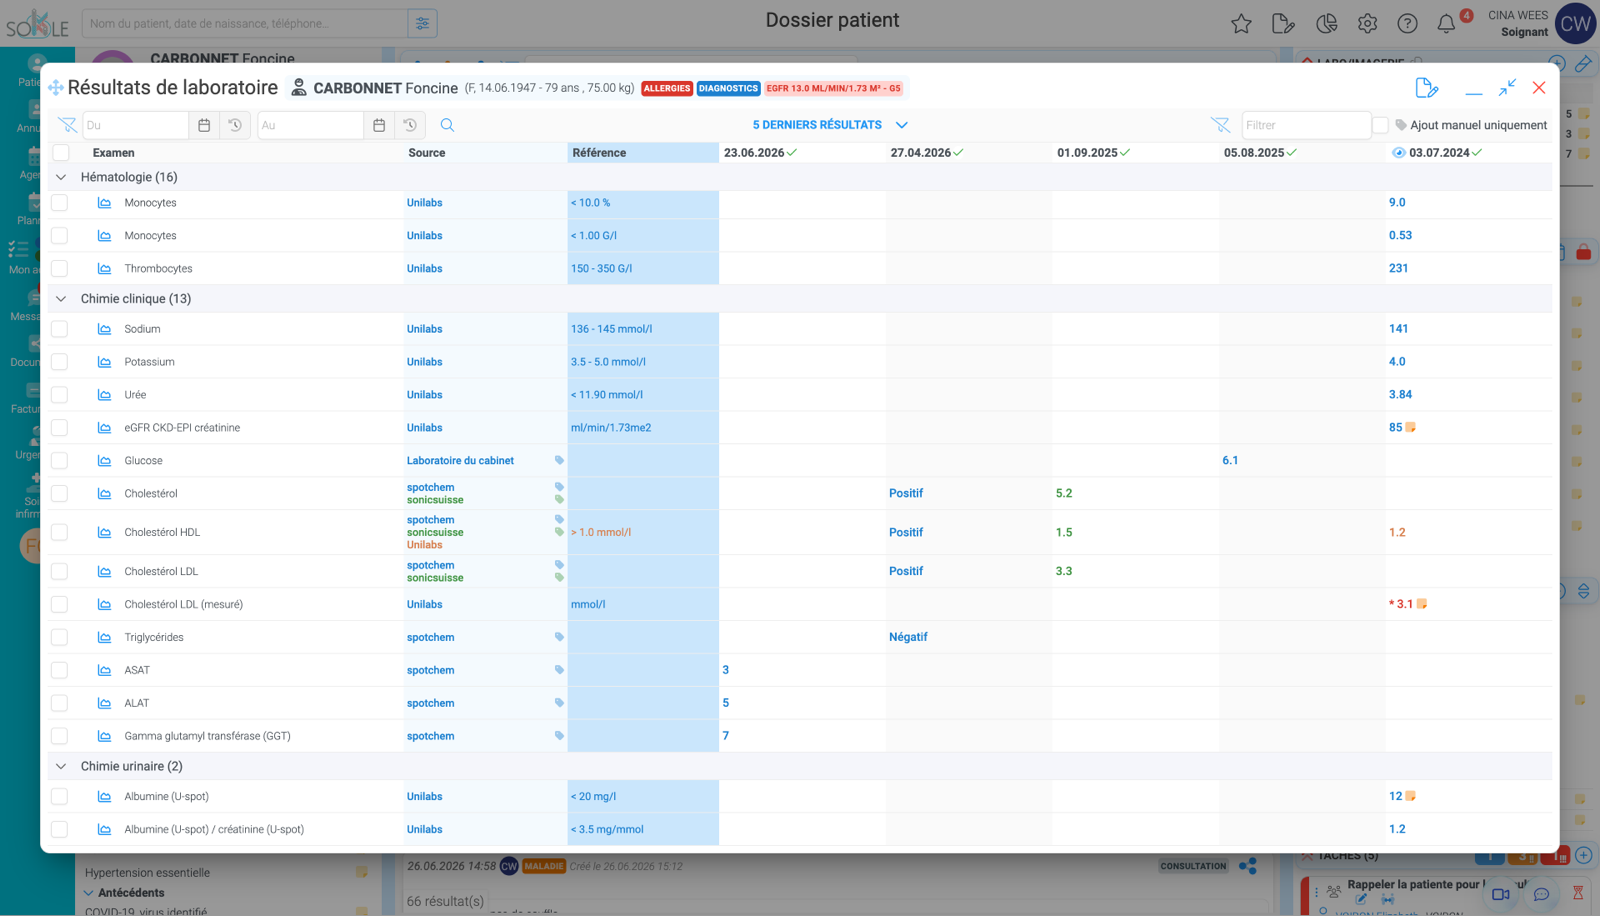Screen dimensions: 1600x916
Task: Click the ALLERGIES badge
Action: (667, 88)
